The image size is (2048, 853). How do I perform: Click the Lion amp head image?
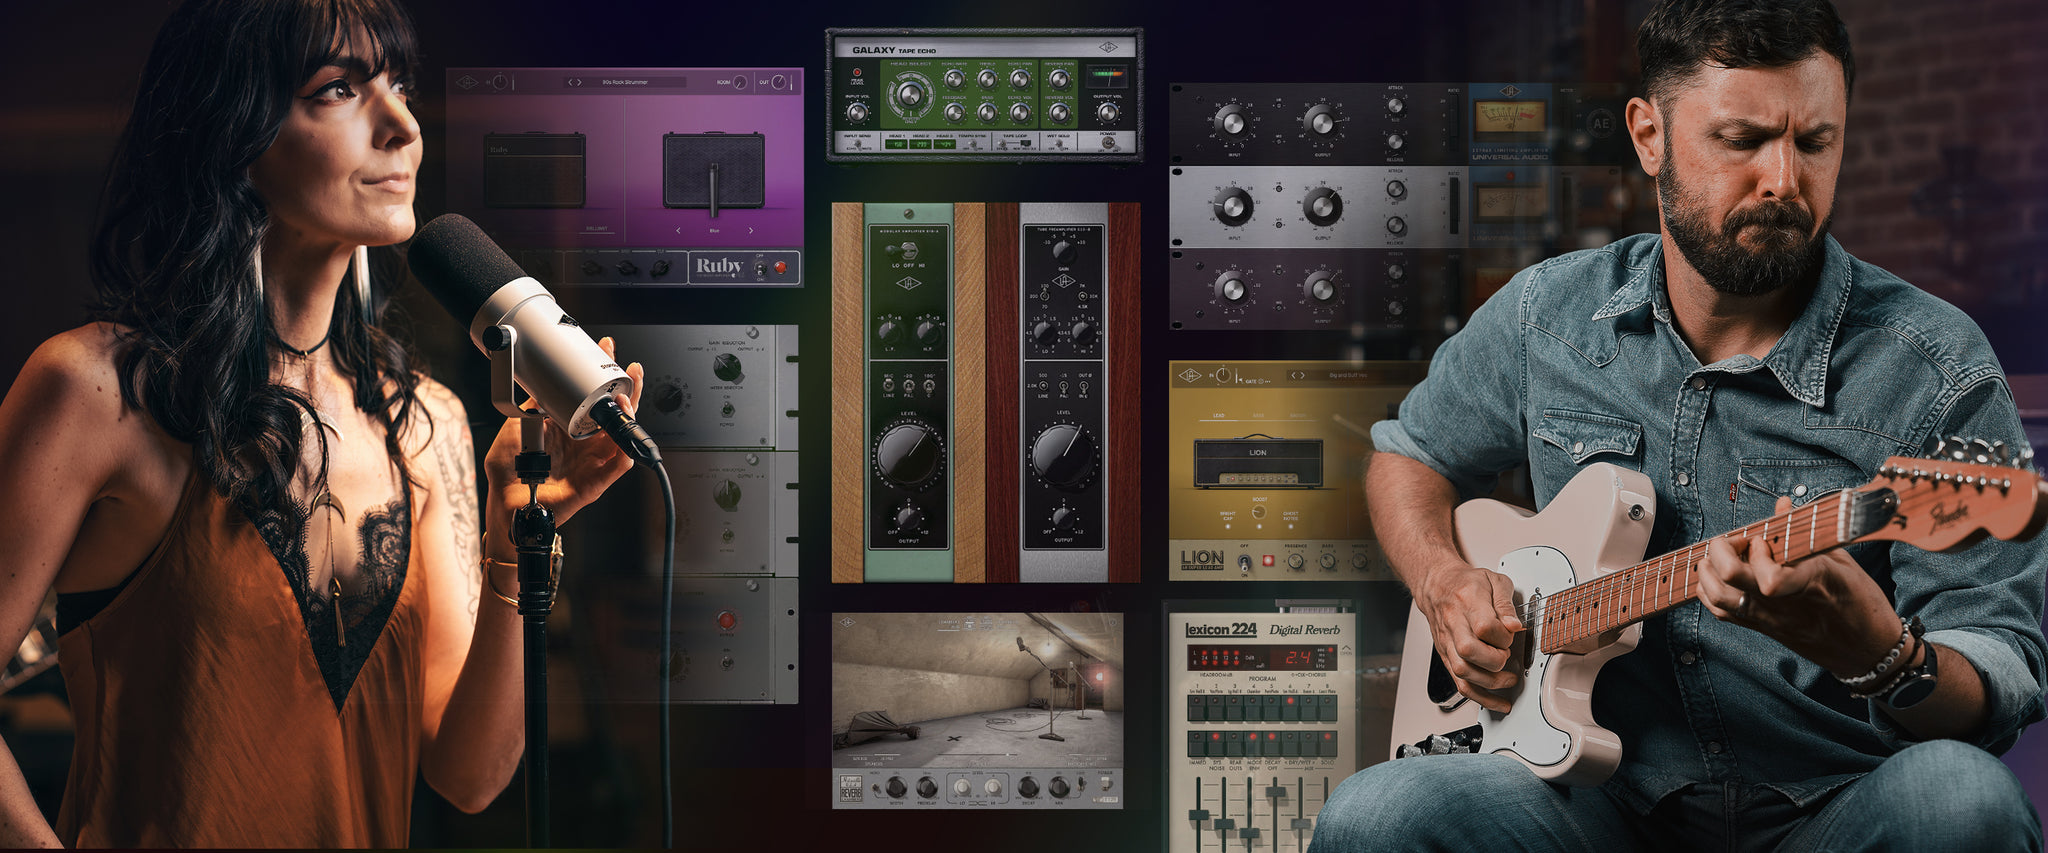pyautogui.click(x=1256, y=462)
